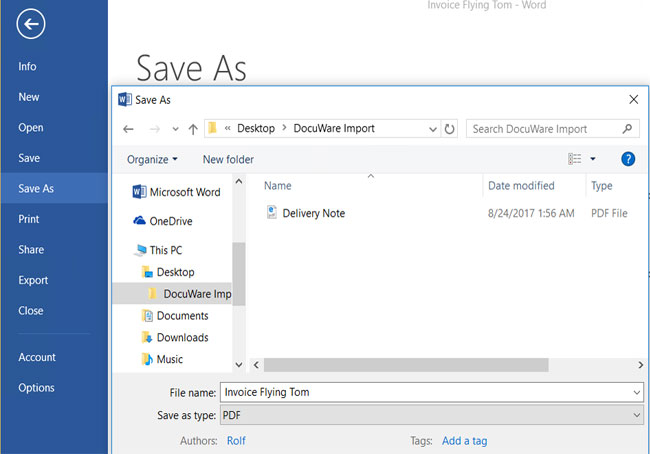Expand the Save as type dropdown

tap(637, 414)
